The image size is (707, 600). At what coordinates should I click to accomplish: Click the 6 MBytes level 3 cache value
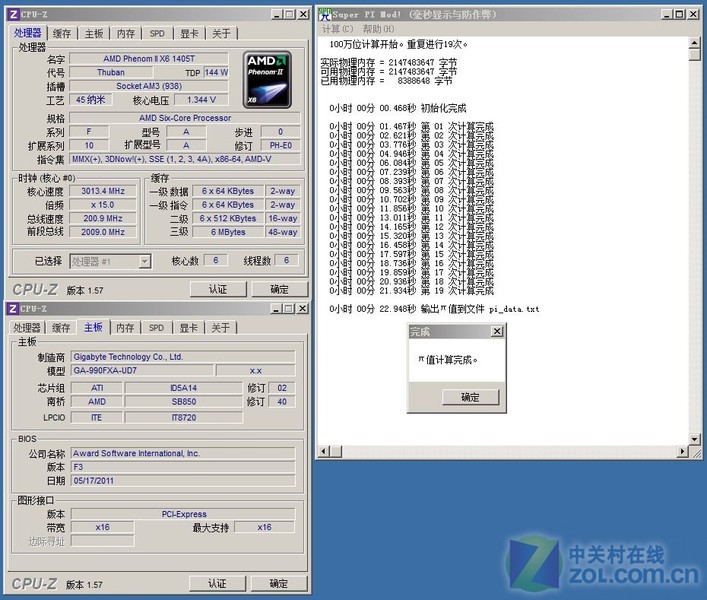coord(228,232)
